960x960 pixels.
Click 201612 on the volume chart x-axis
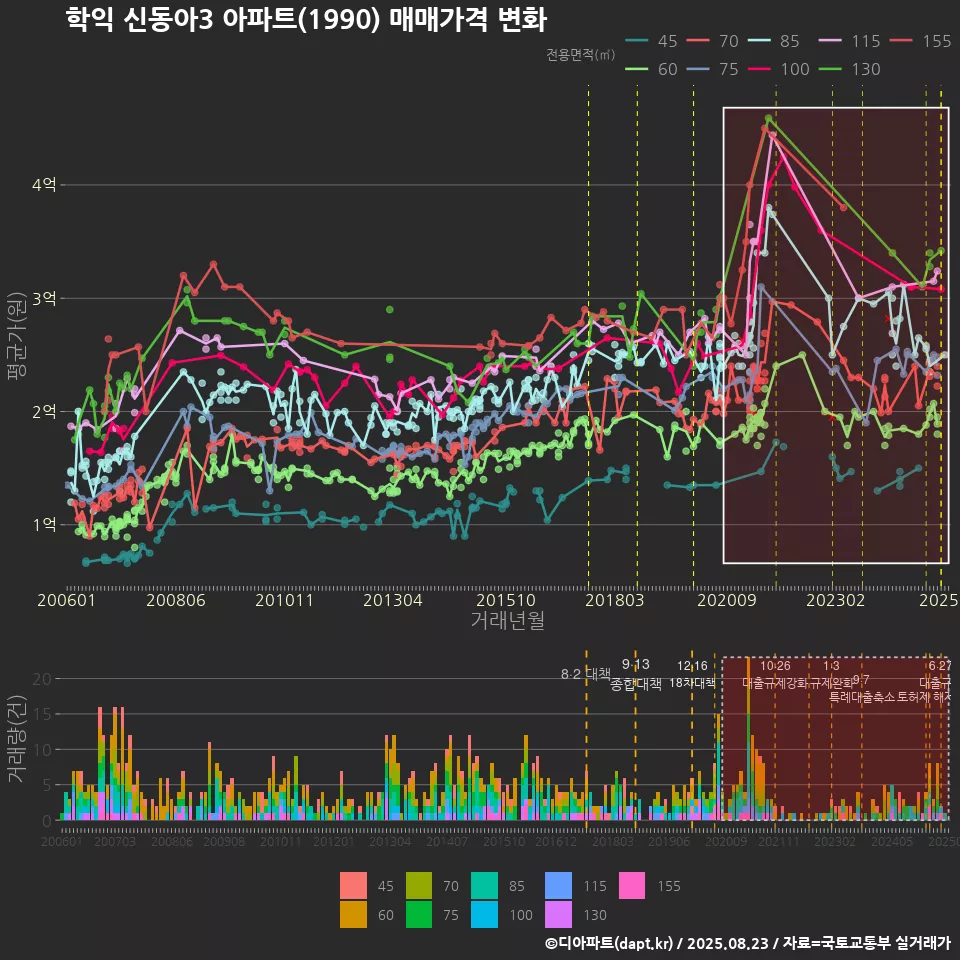[556, 842]
